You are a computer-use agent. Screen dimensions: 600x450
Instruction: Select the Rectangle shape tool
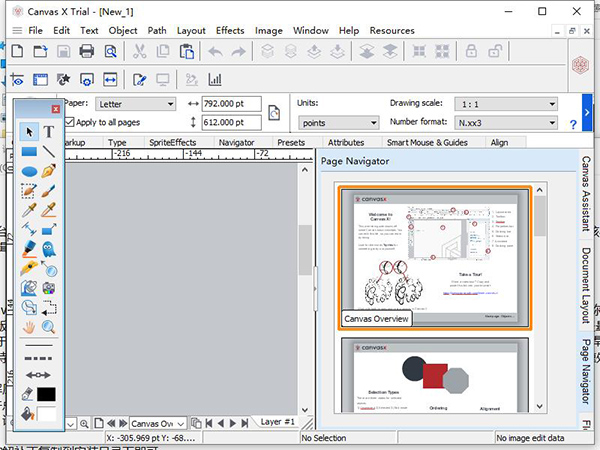(29, 152)
